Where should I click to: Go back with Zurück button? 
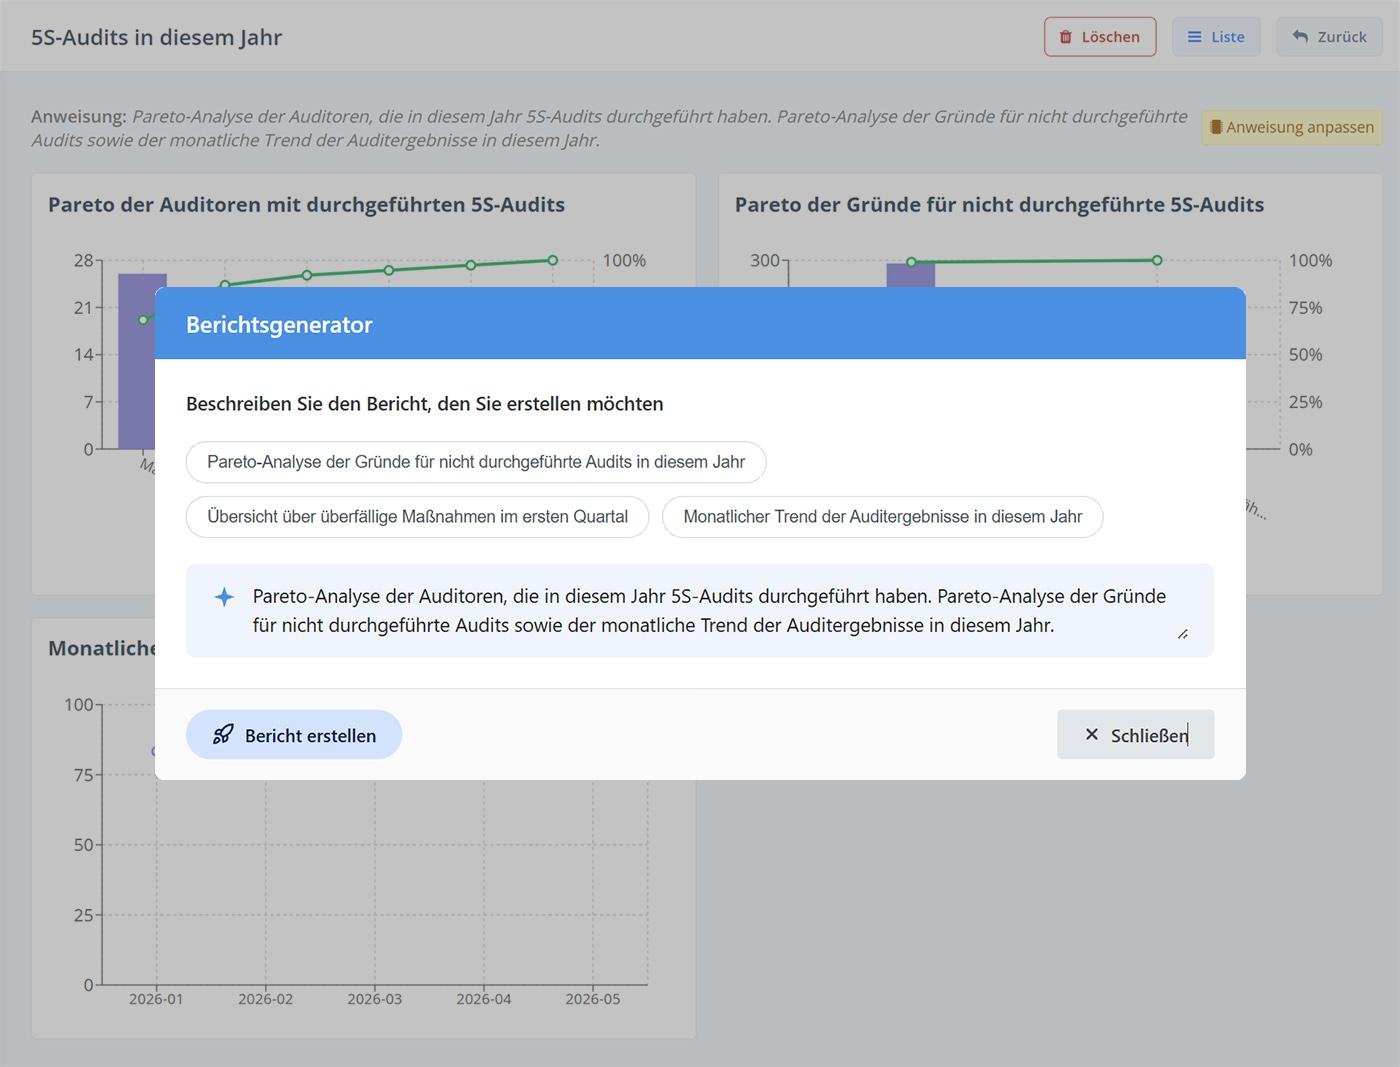(x=1329, y=37)
